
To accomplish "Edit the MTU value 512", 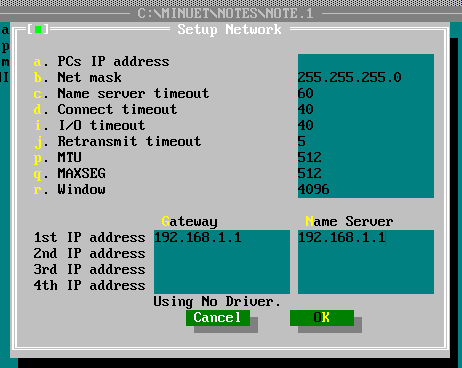I will [x=366, y=158].
